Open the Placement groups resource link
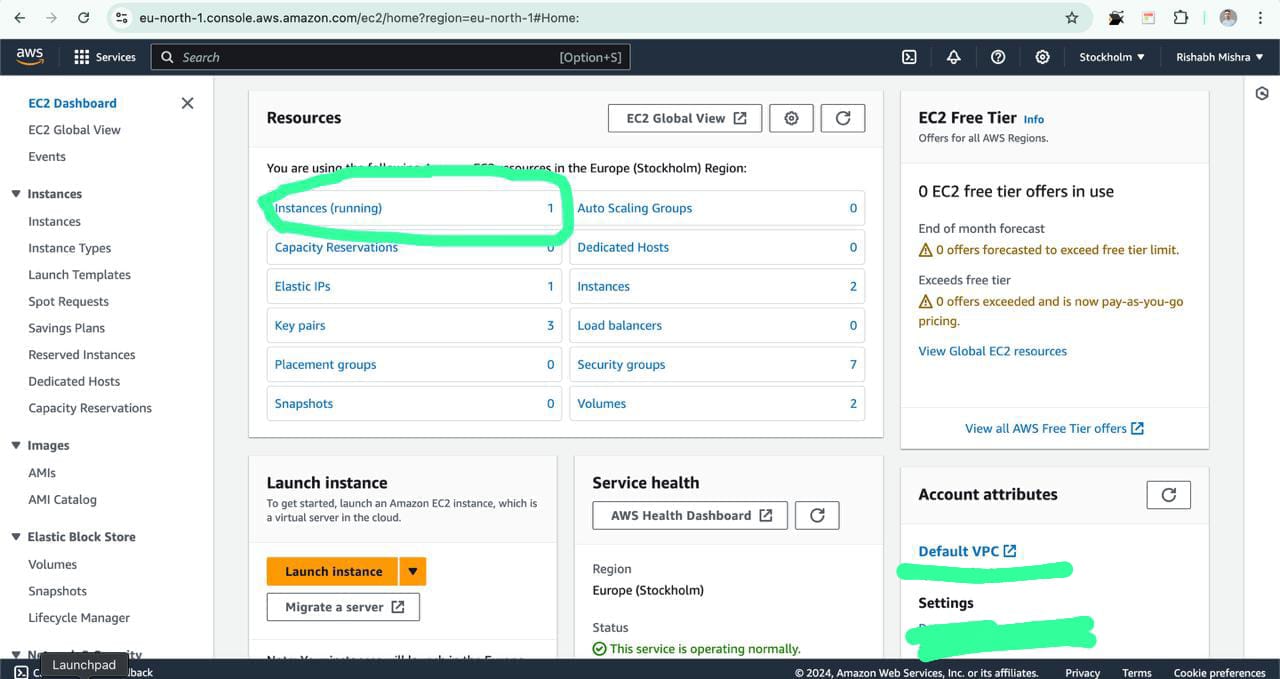The width and height of the screenshot is (1280, 679). [x=325, y=364]
